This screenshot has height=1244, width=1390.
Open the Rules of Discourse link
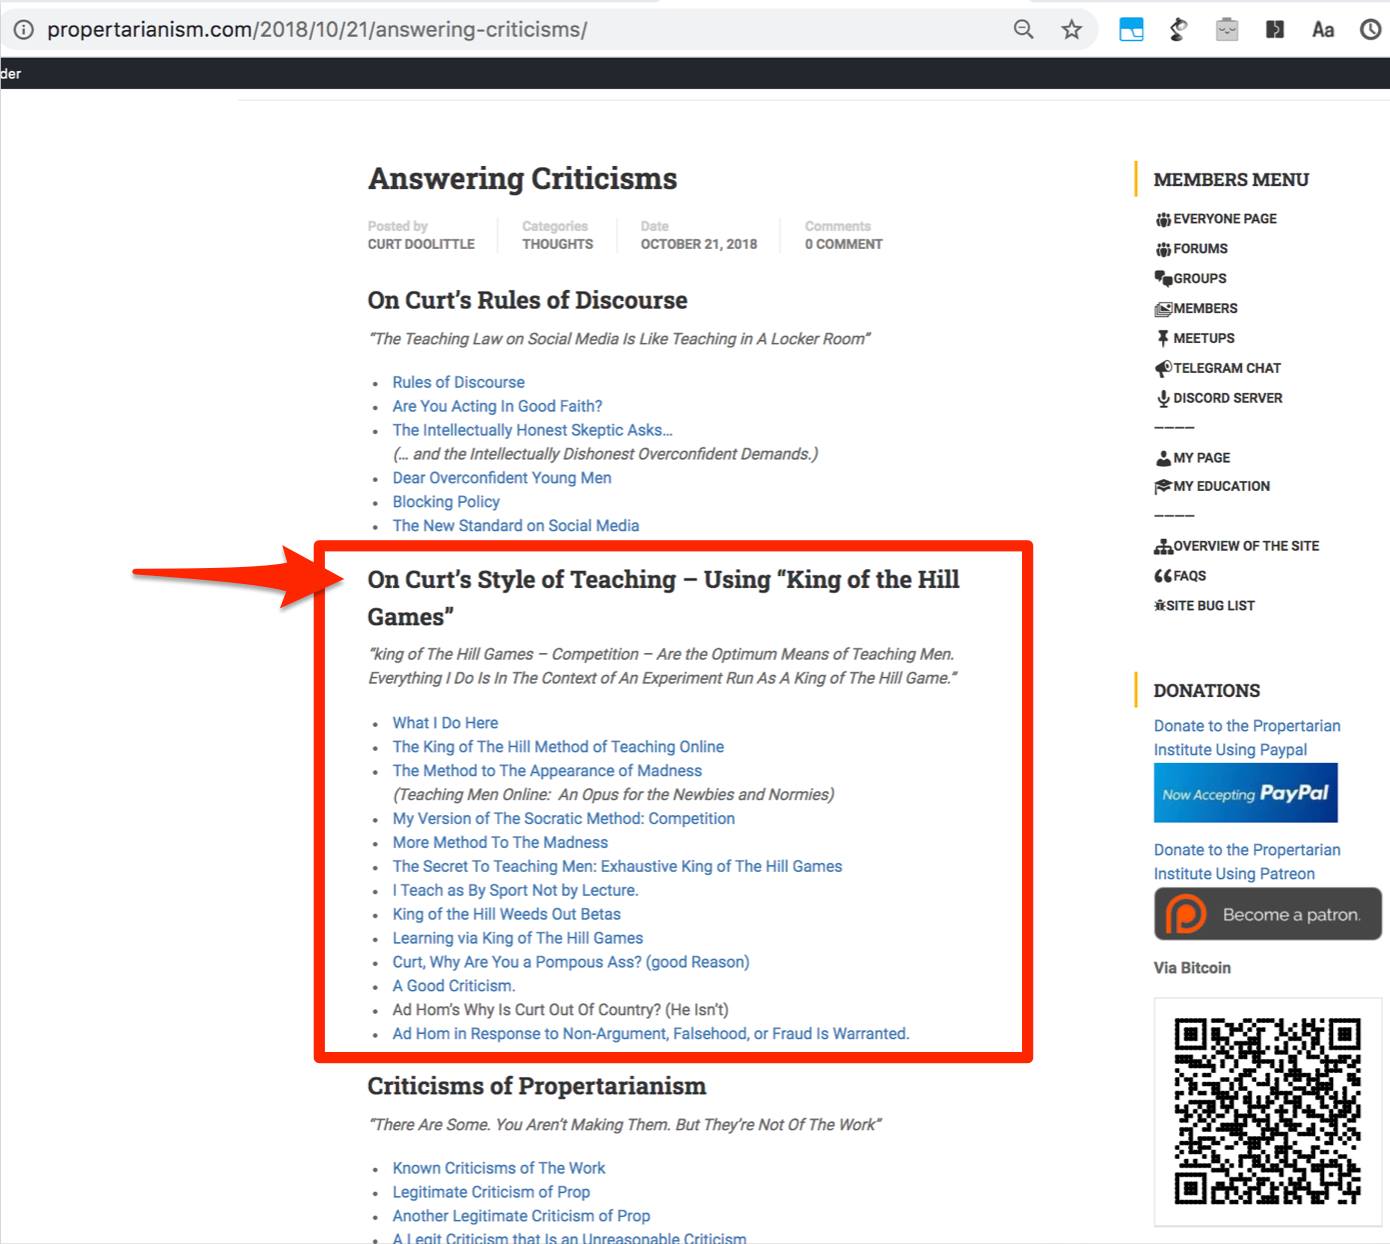click(x=458, y=382)
